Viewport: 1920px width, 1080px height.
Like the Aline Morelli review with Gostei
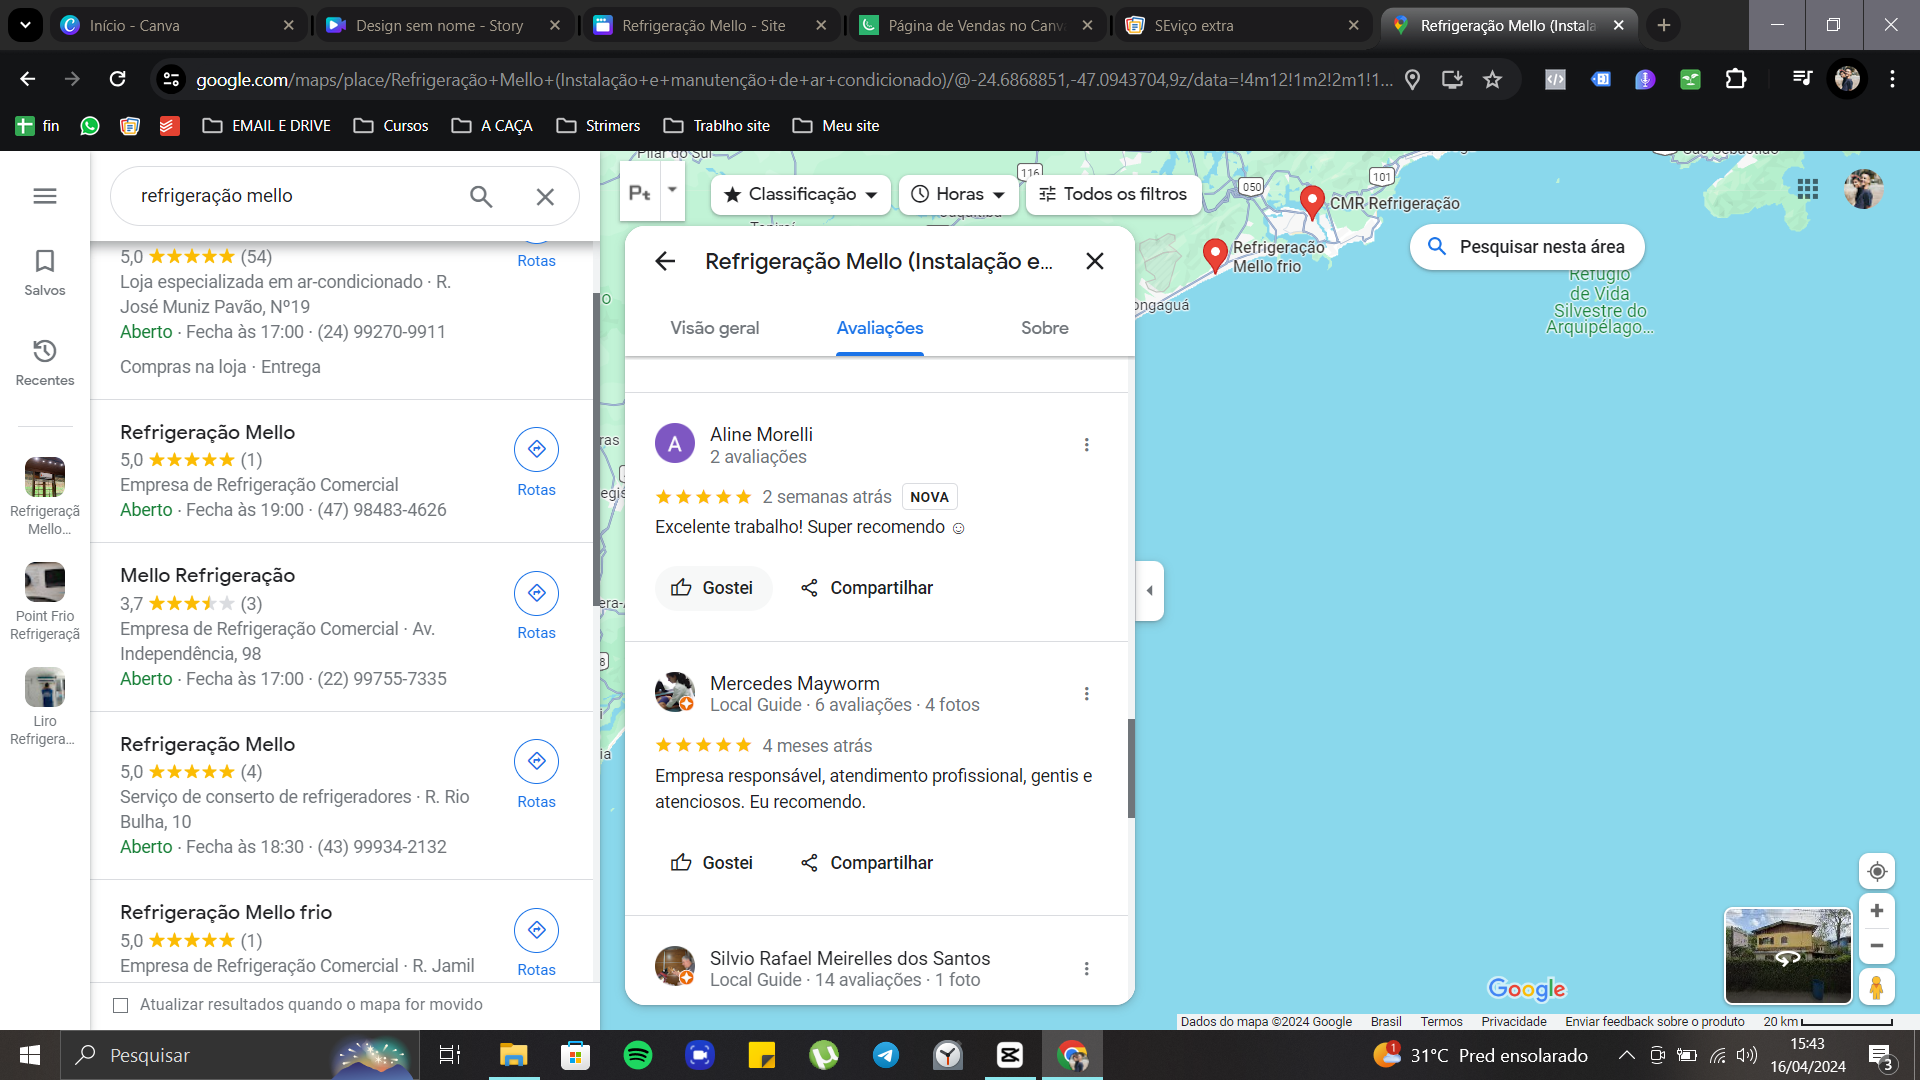713,588
